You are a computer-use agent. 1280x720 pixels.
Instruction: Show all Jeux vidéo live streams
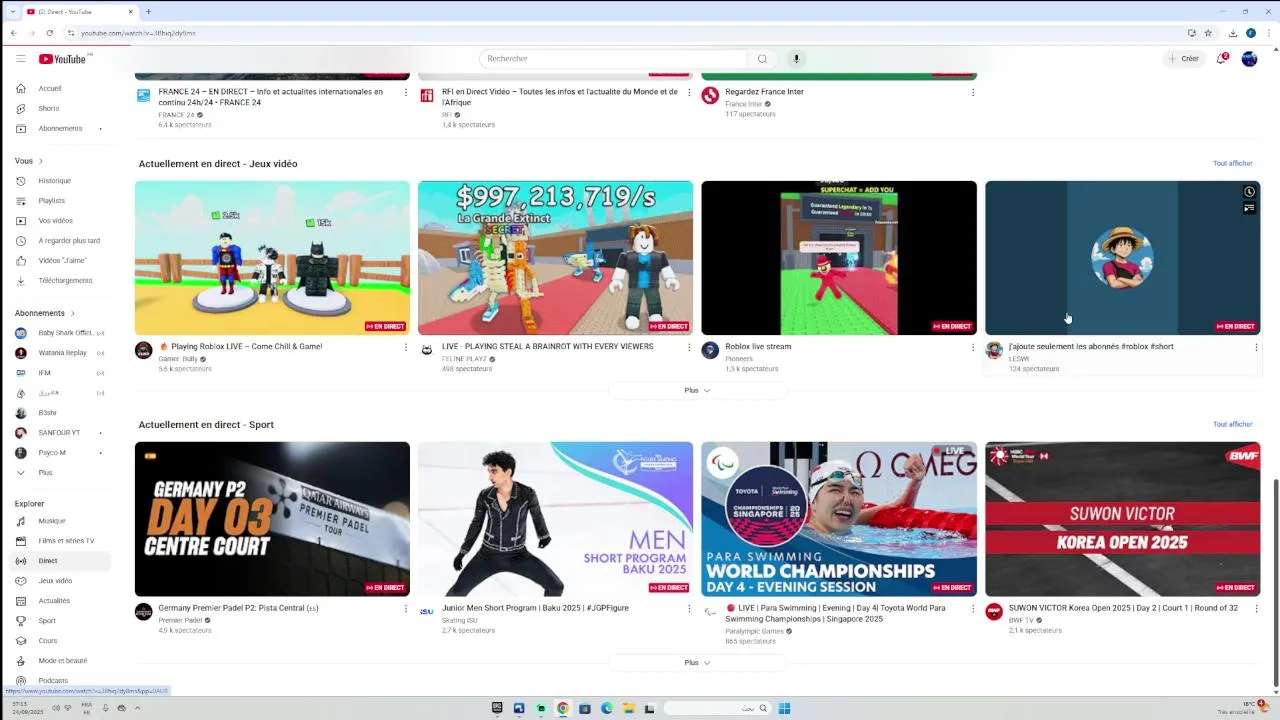click(x=1232, y=163)
